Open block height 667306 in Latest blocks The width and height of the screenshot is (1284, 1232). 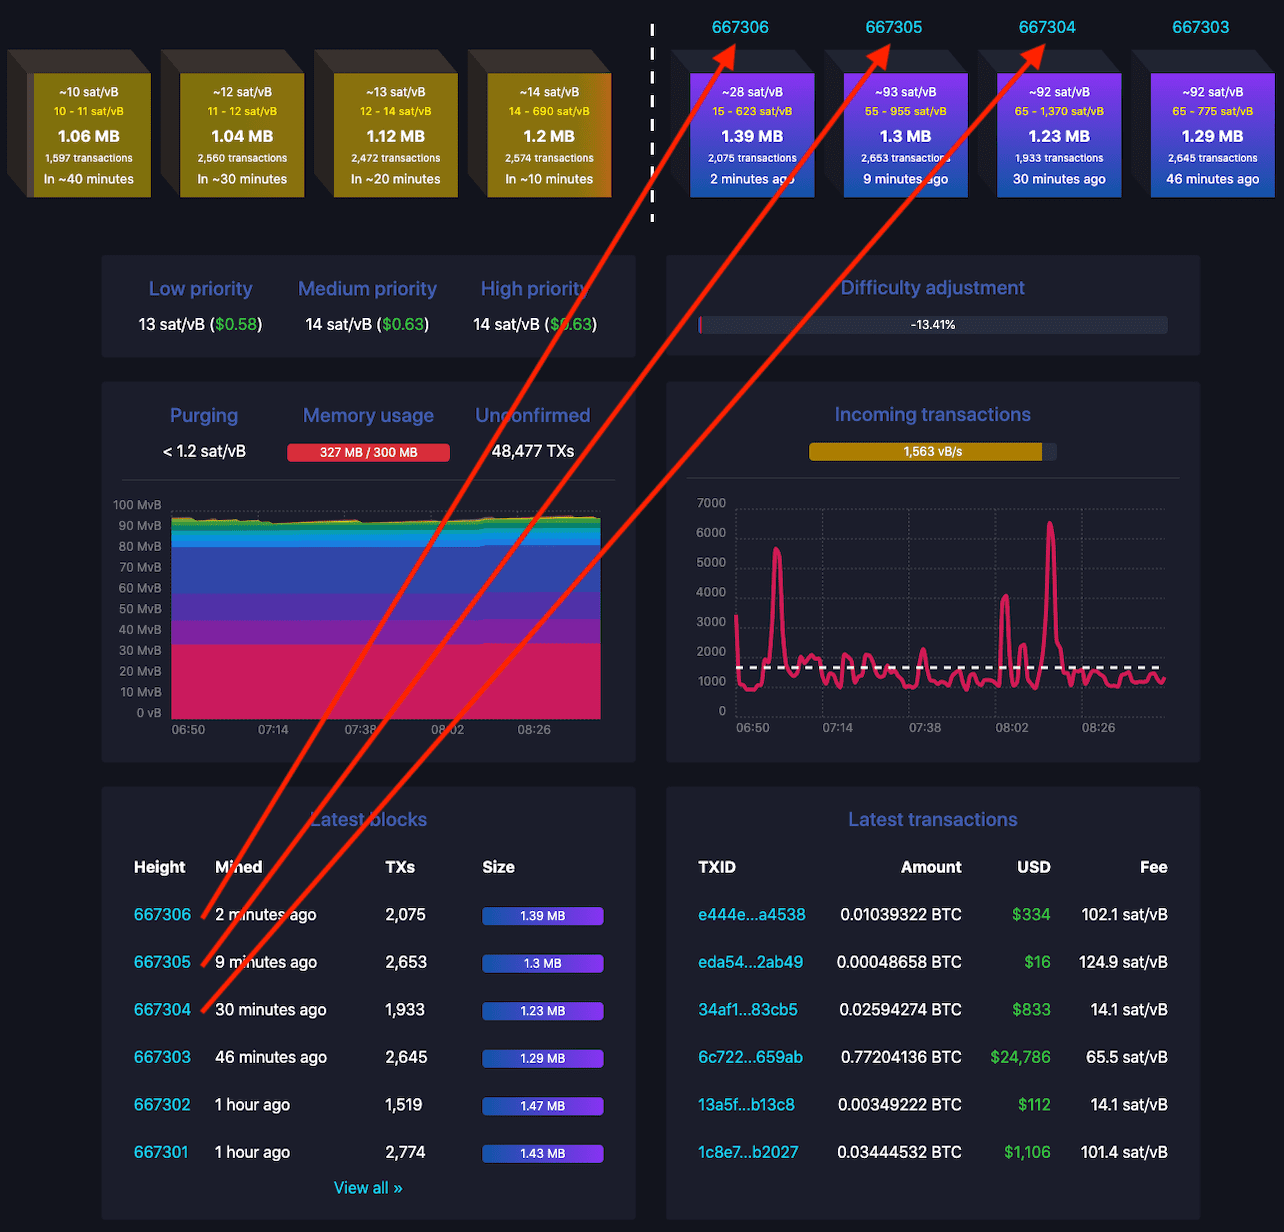(x=162, y=914)
